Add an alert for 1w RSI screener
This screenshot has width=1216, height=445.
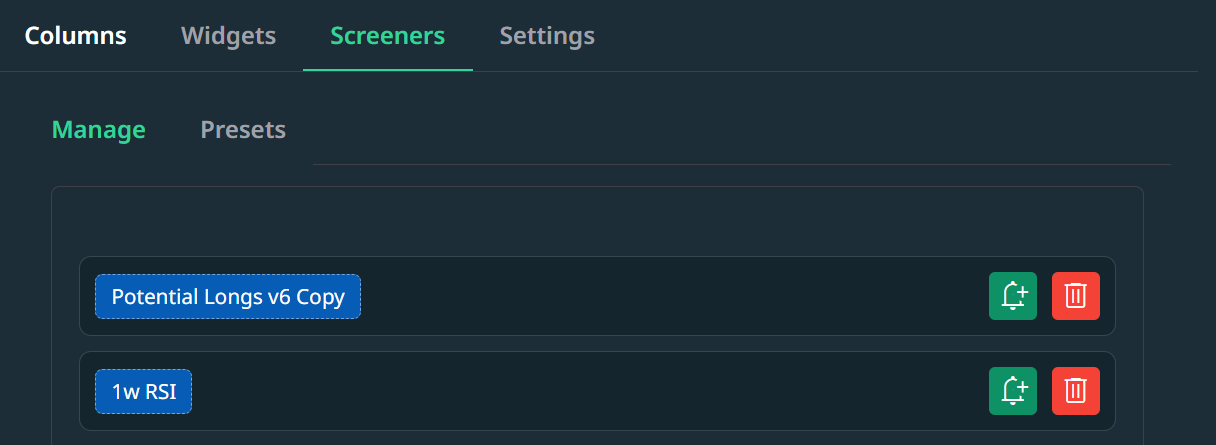pyautogui.click(x=1013, y=391)
